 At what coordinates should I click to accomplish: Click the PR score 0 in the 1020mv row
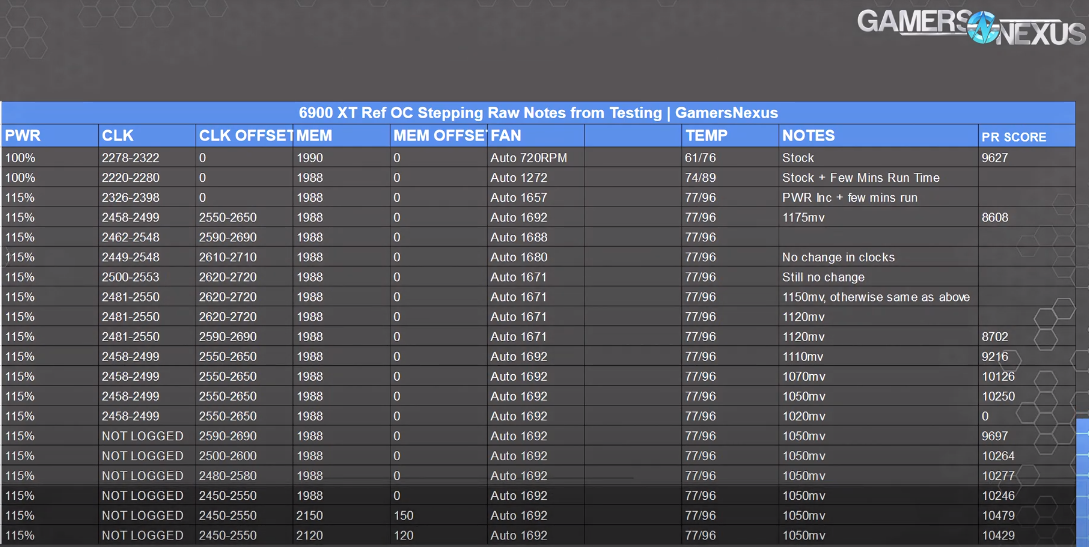pos(985,416)
